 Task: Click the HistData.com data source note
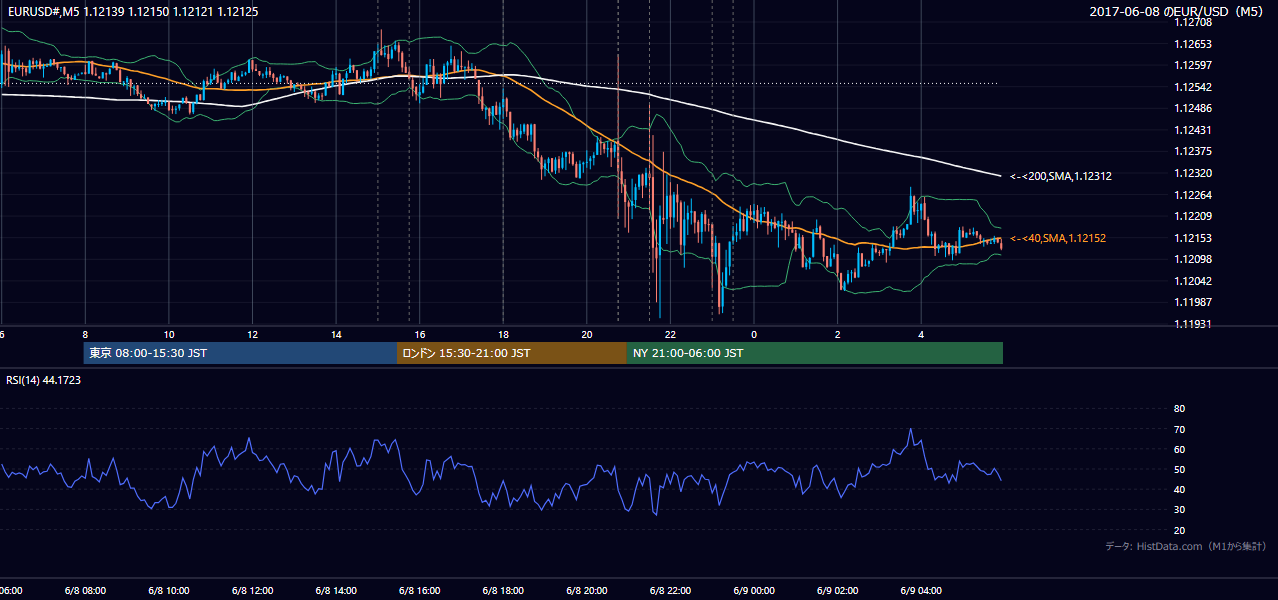pyautogui.click(x=1185, y=546)
